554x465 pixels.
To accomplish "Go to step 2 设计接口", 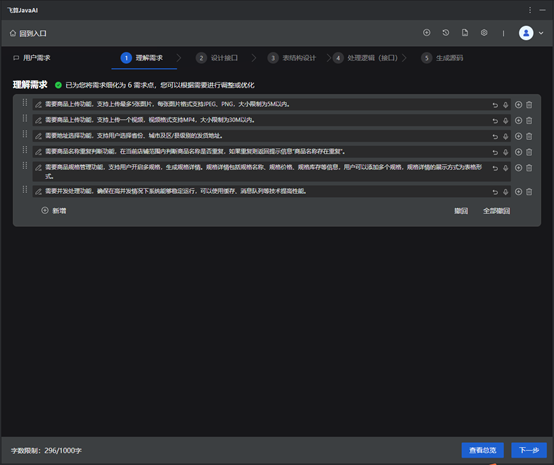I will click(x=217, y=58).
